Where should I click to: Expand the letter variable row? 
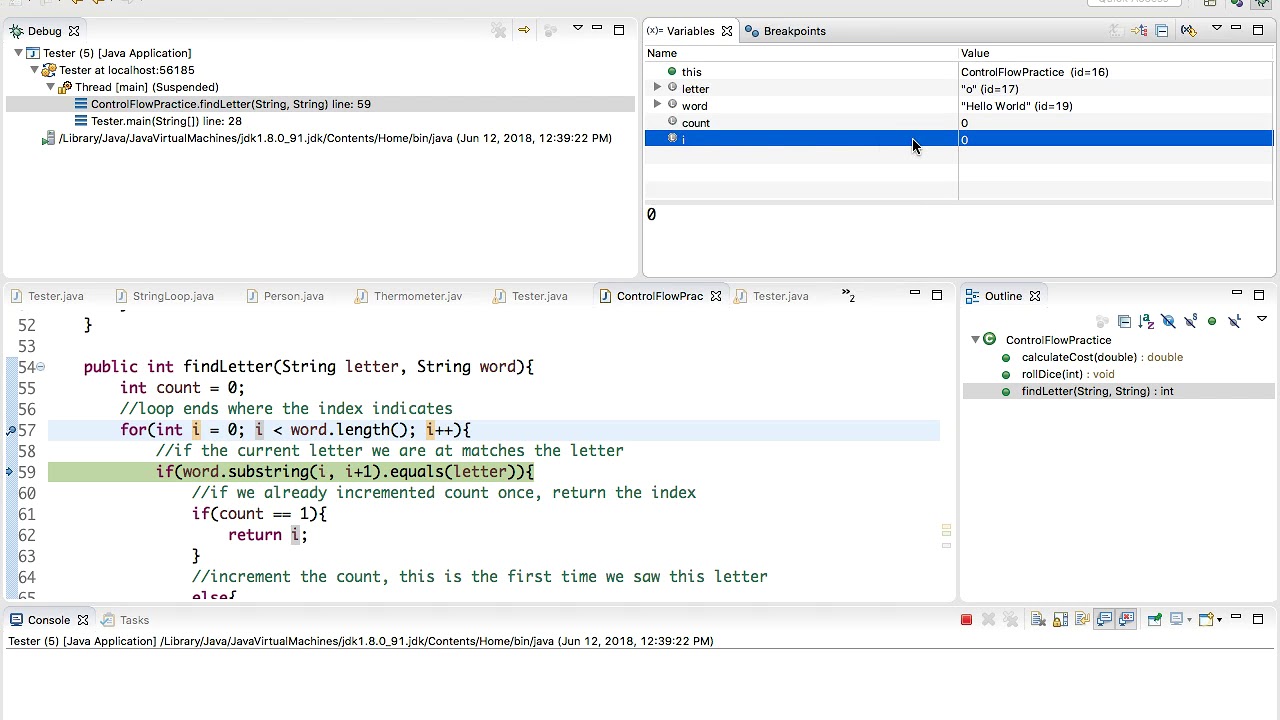click(657, 88)
